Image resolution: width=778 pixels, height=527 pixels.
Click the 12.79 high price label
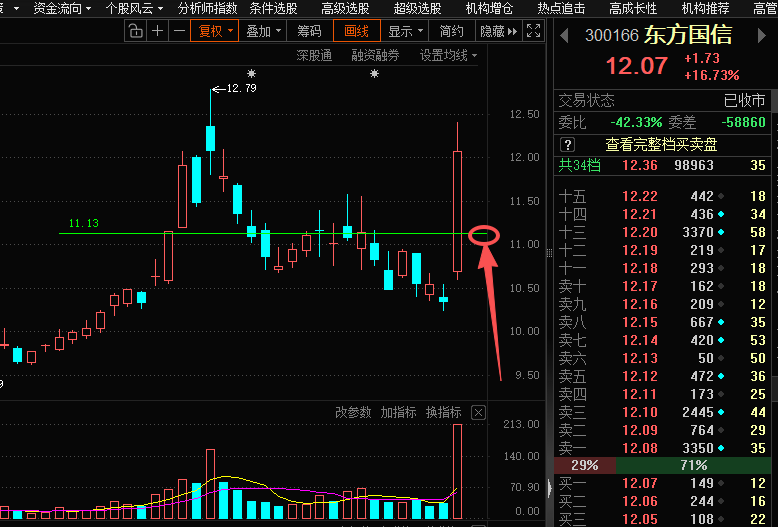[x=241, y=88]
